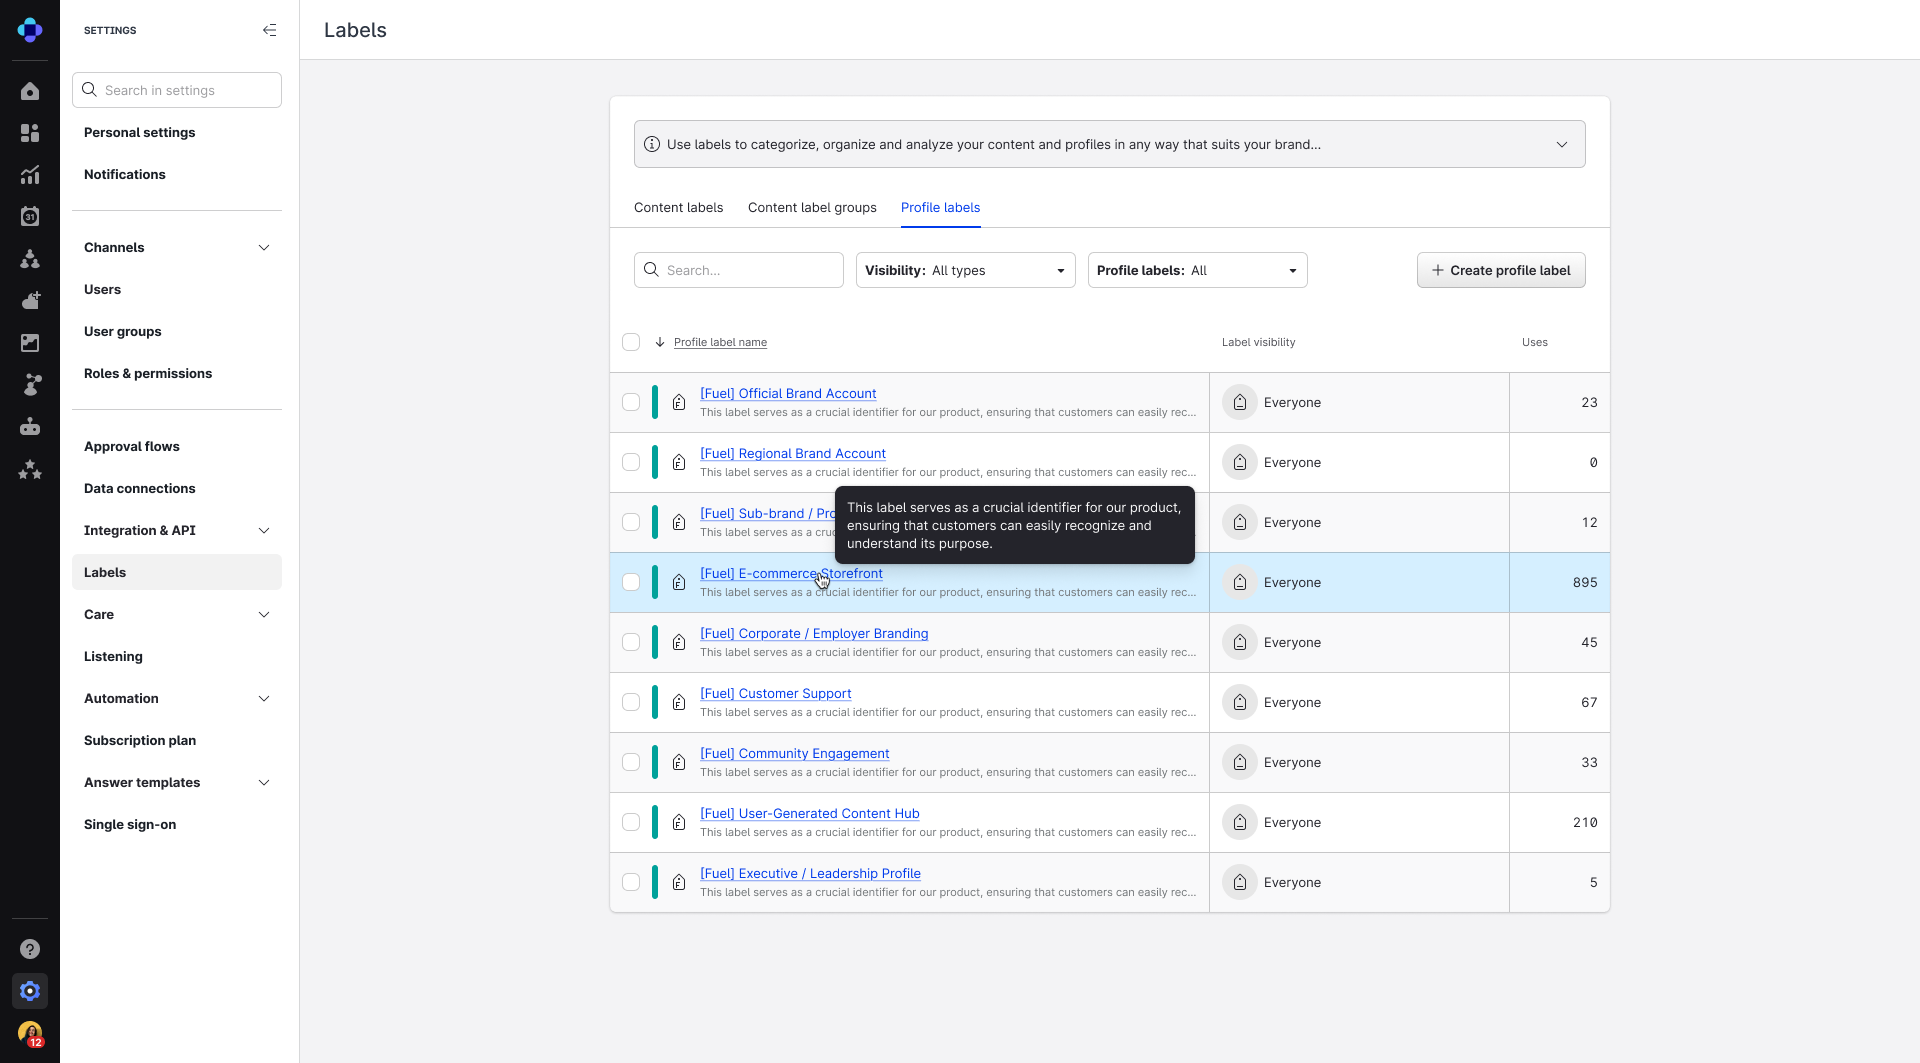This screenshot has height=1063, width=1920.
Task: Switch to the Content labels tab
Action: tap(678, 208)
